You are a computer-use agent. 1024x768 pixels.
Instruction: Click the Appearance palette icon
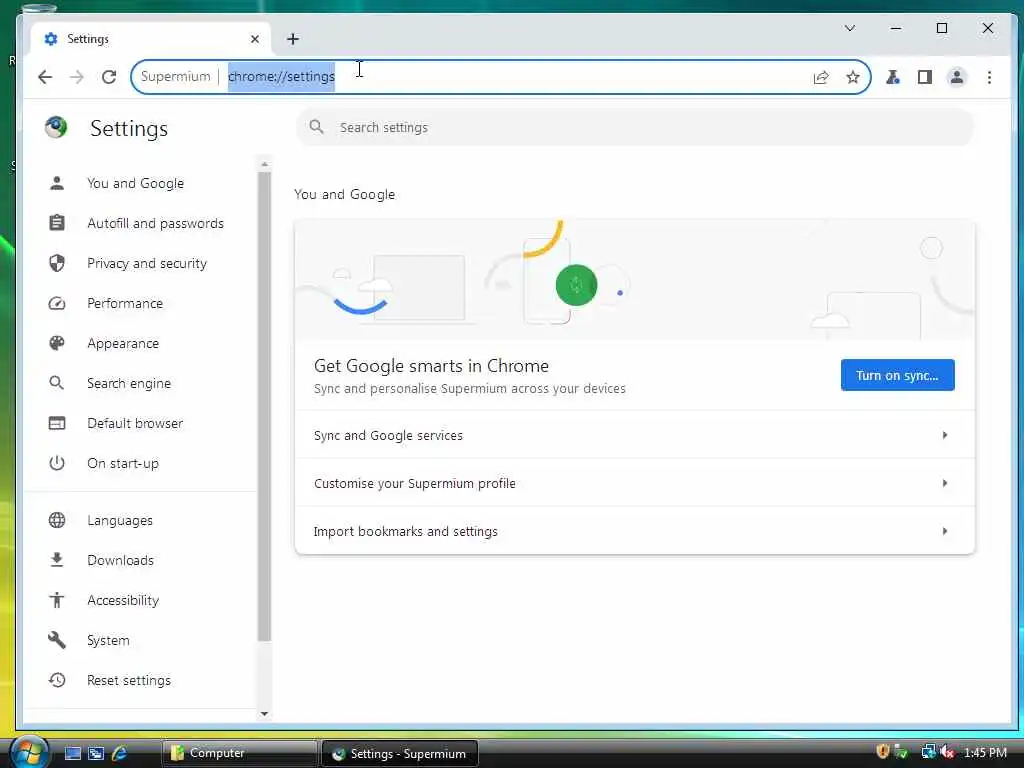click(x=57, y=344)
